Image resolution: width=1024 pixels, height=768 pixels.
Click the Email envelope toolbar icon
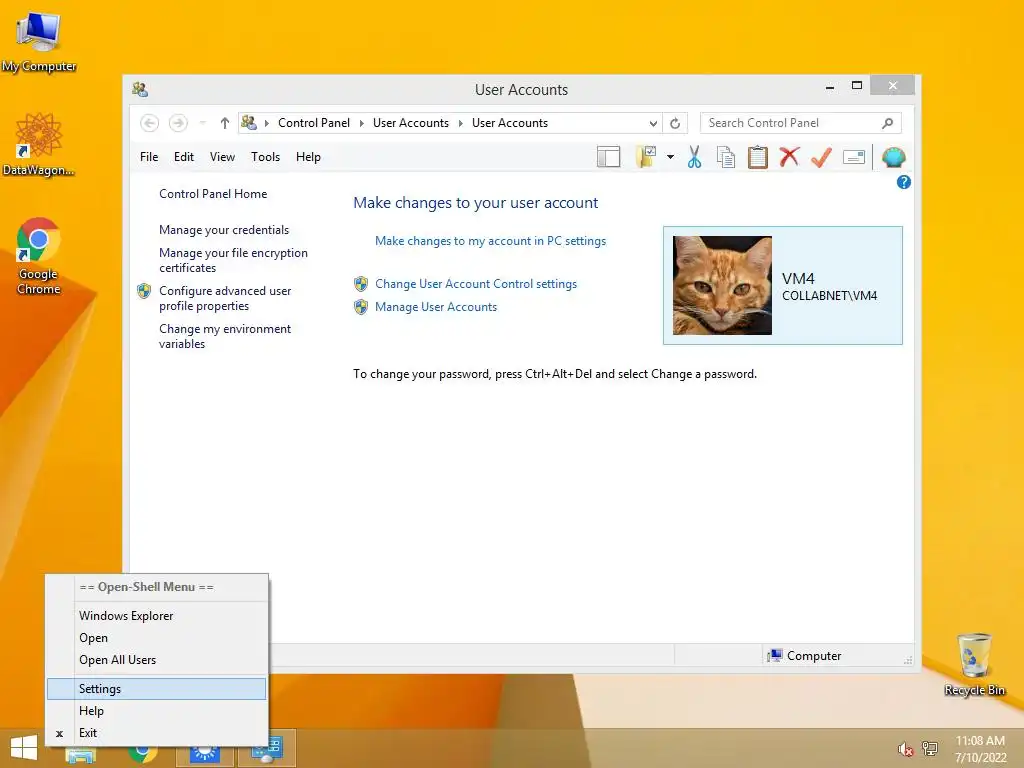[x=854, y=157]
